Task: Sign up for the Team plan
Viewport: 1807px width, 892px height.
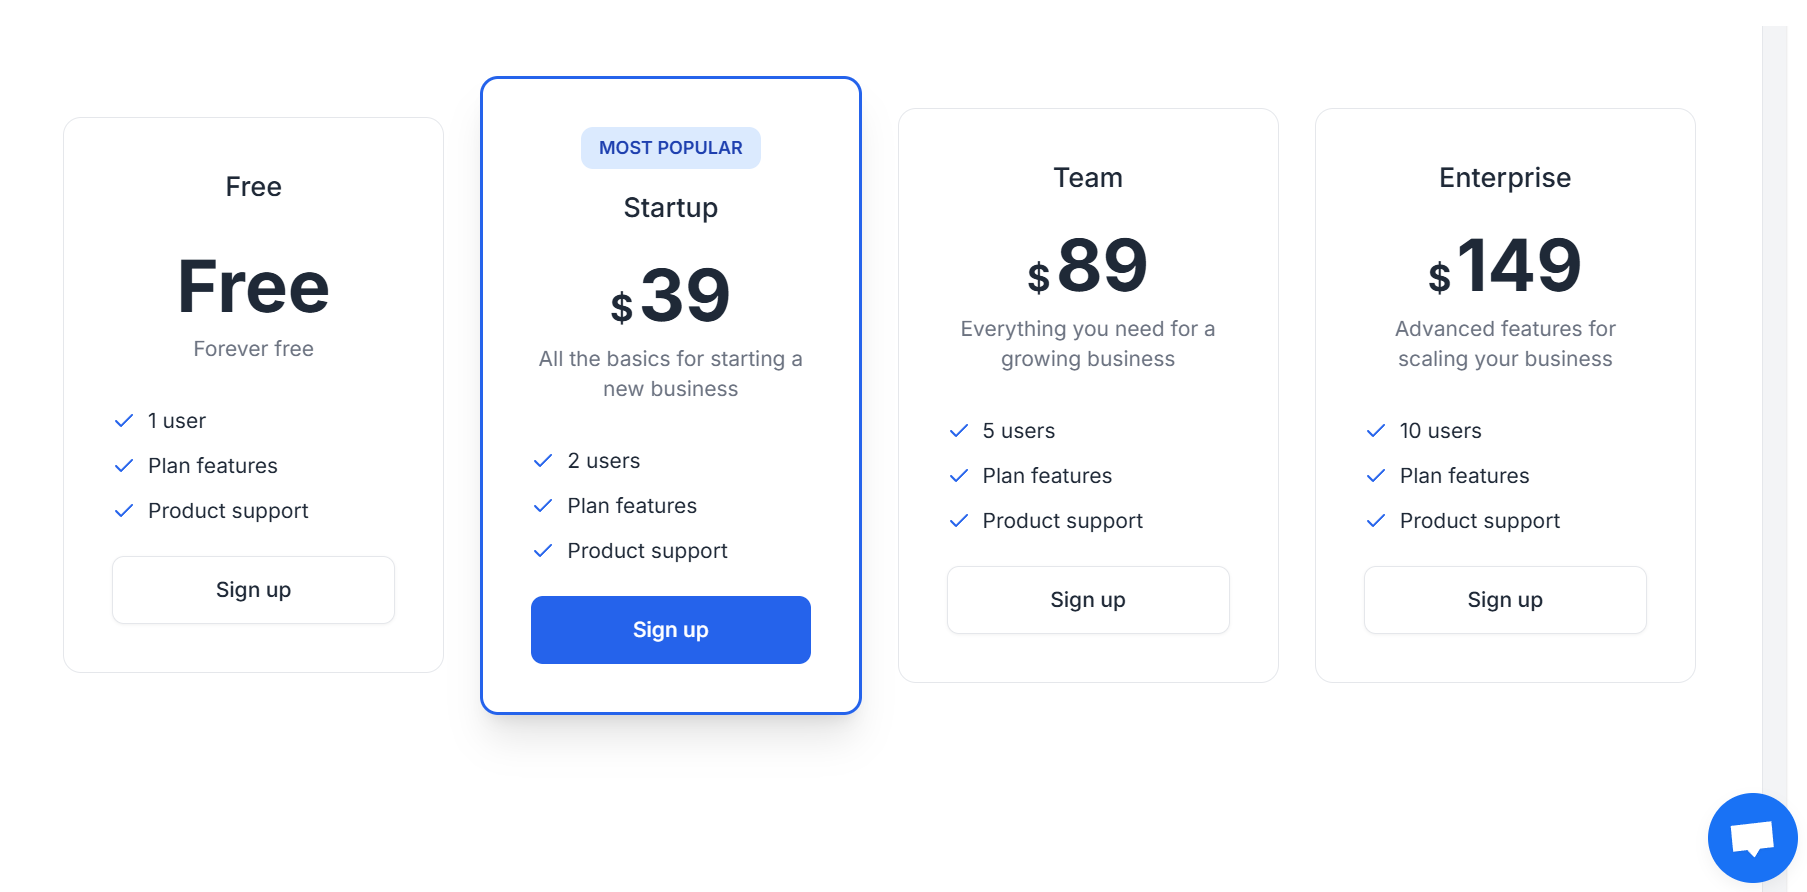Action: [1088, 599]
